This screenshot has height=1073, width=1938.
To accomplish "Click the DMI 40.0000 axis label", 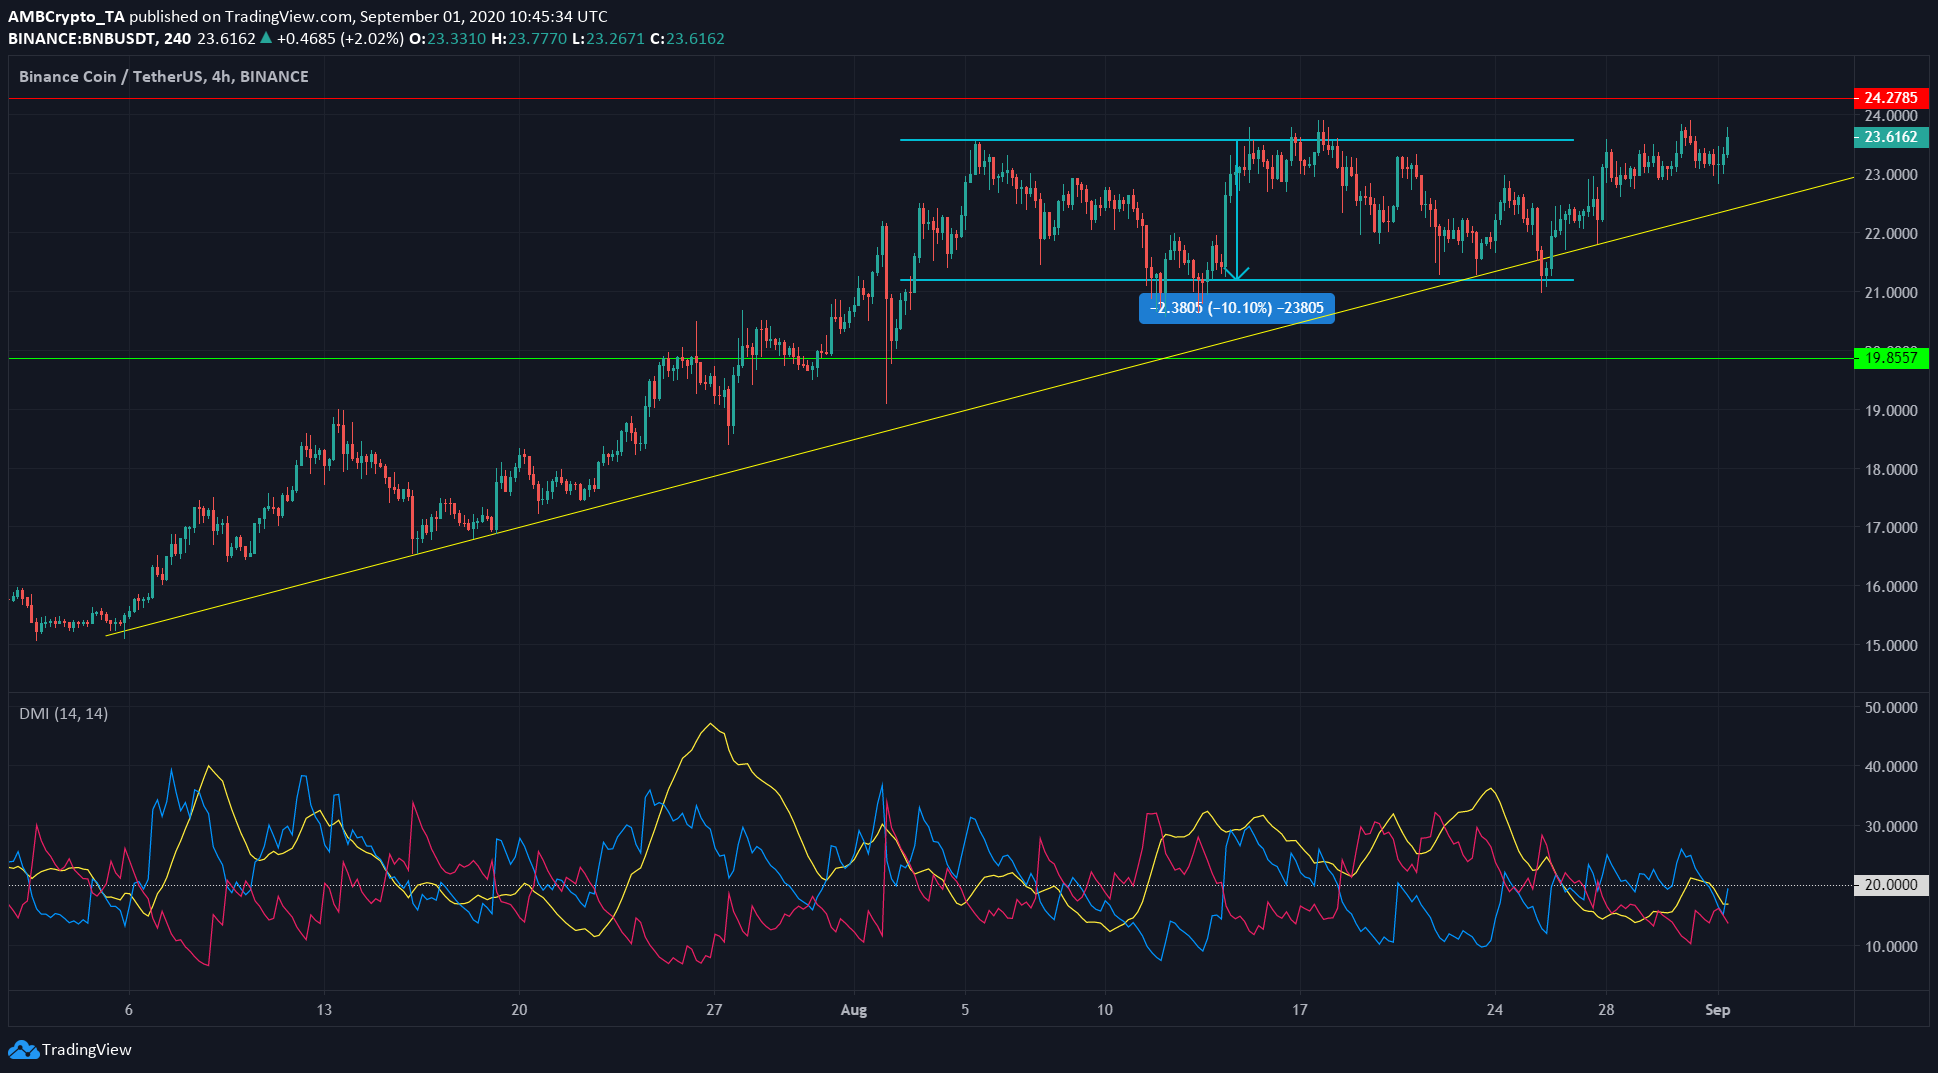I will pyautogui.click(x=1891, y=767).
